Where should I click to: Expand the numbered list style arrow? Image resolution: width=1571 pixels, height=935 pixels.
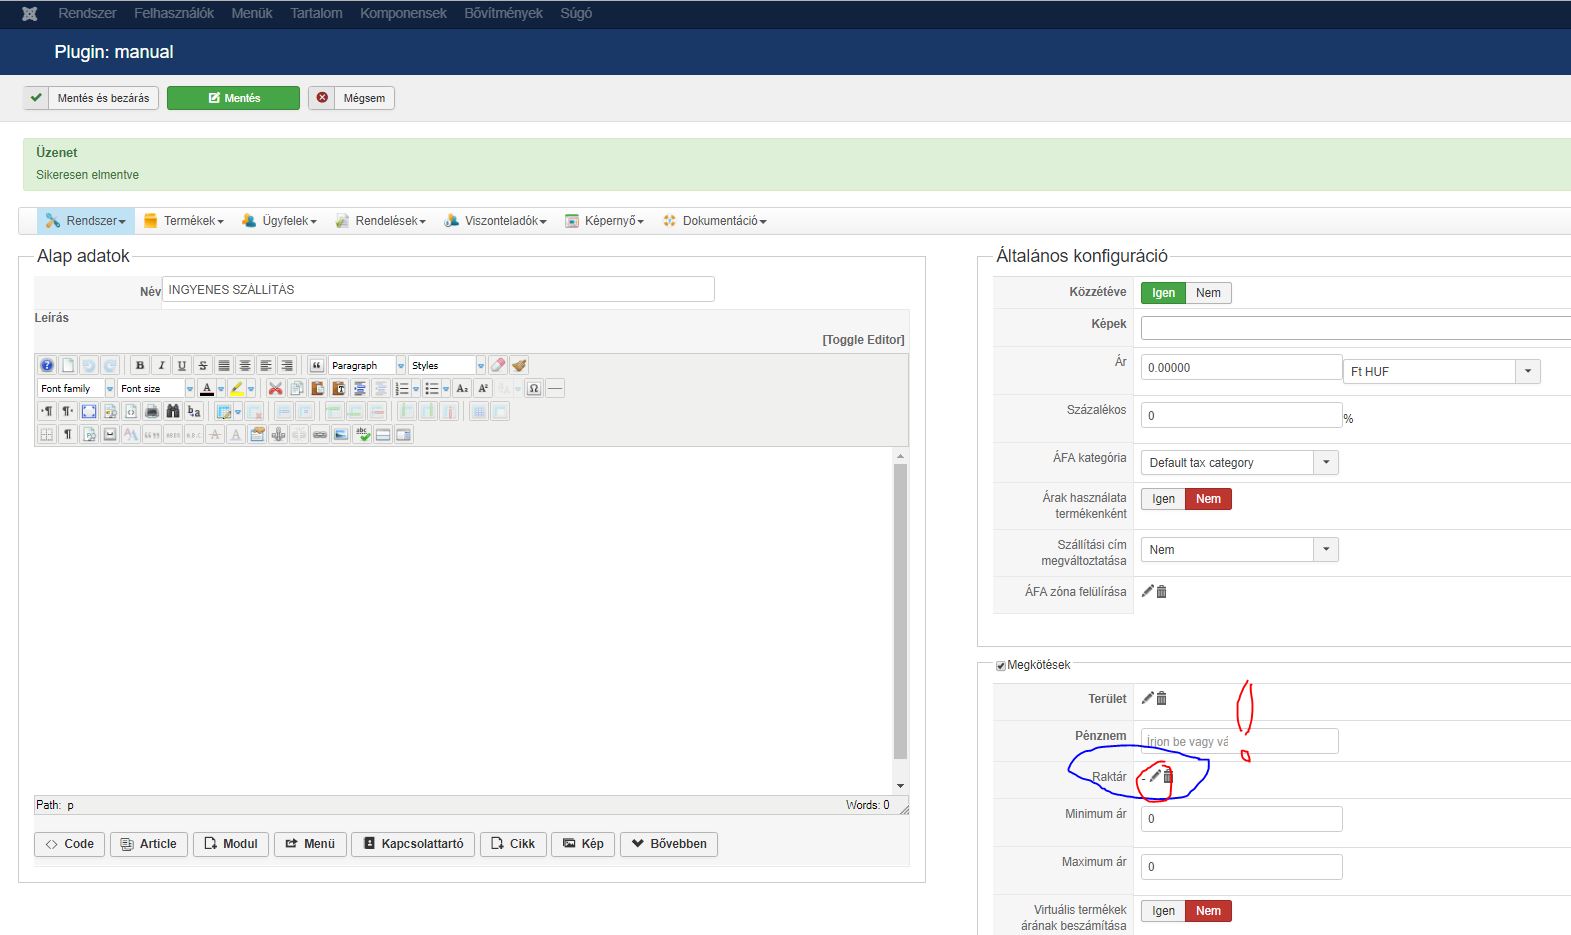pyautogui.click(x=416, y=388)
